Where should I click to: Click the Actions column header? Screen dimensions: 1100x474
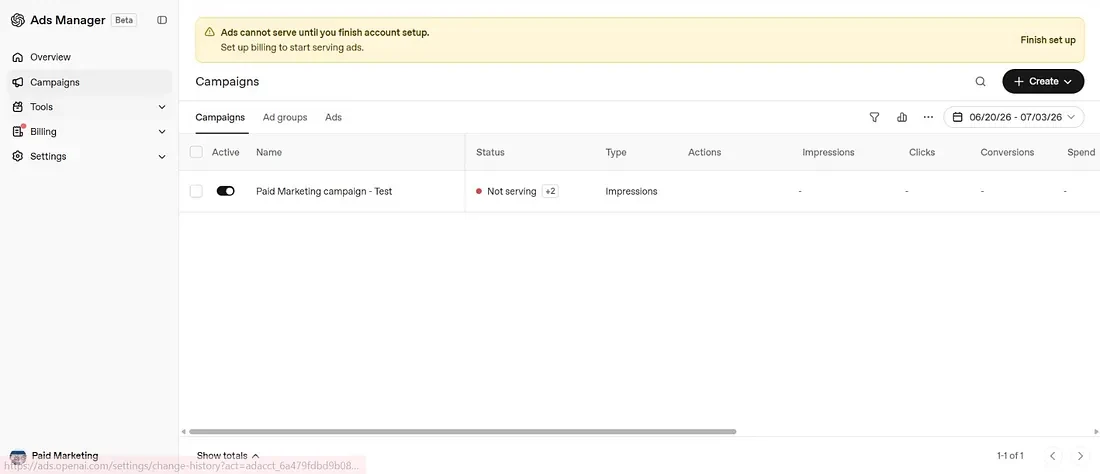coord(704,152)
